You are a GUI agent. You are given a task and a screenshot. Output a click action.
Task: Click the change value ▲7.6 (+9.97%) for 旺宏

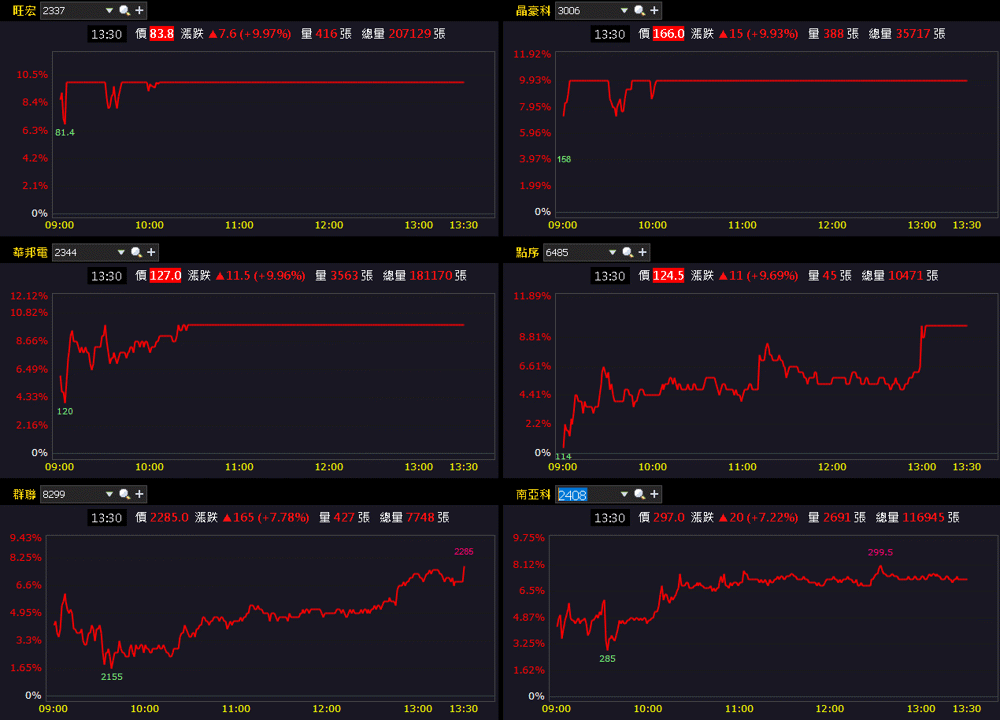250,34
